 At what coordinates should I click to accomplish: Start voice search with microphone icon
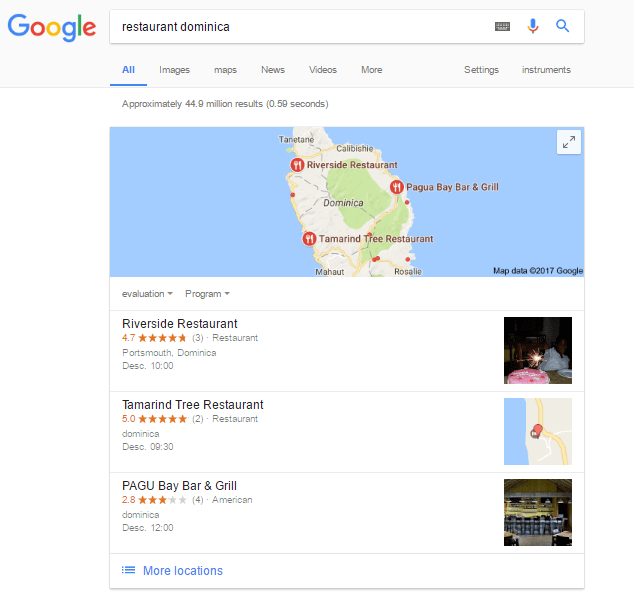pos(533,26)
